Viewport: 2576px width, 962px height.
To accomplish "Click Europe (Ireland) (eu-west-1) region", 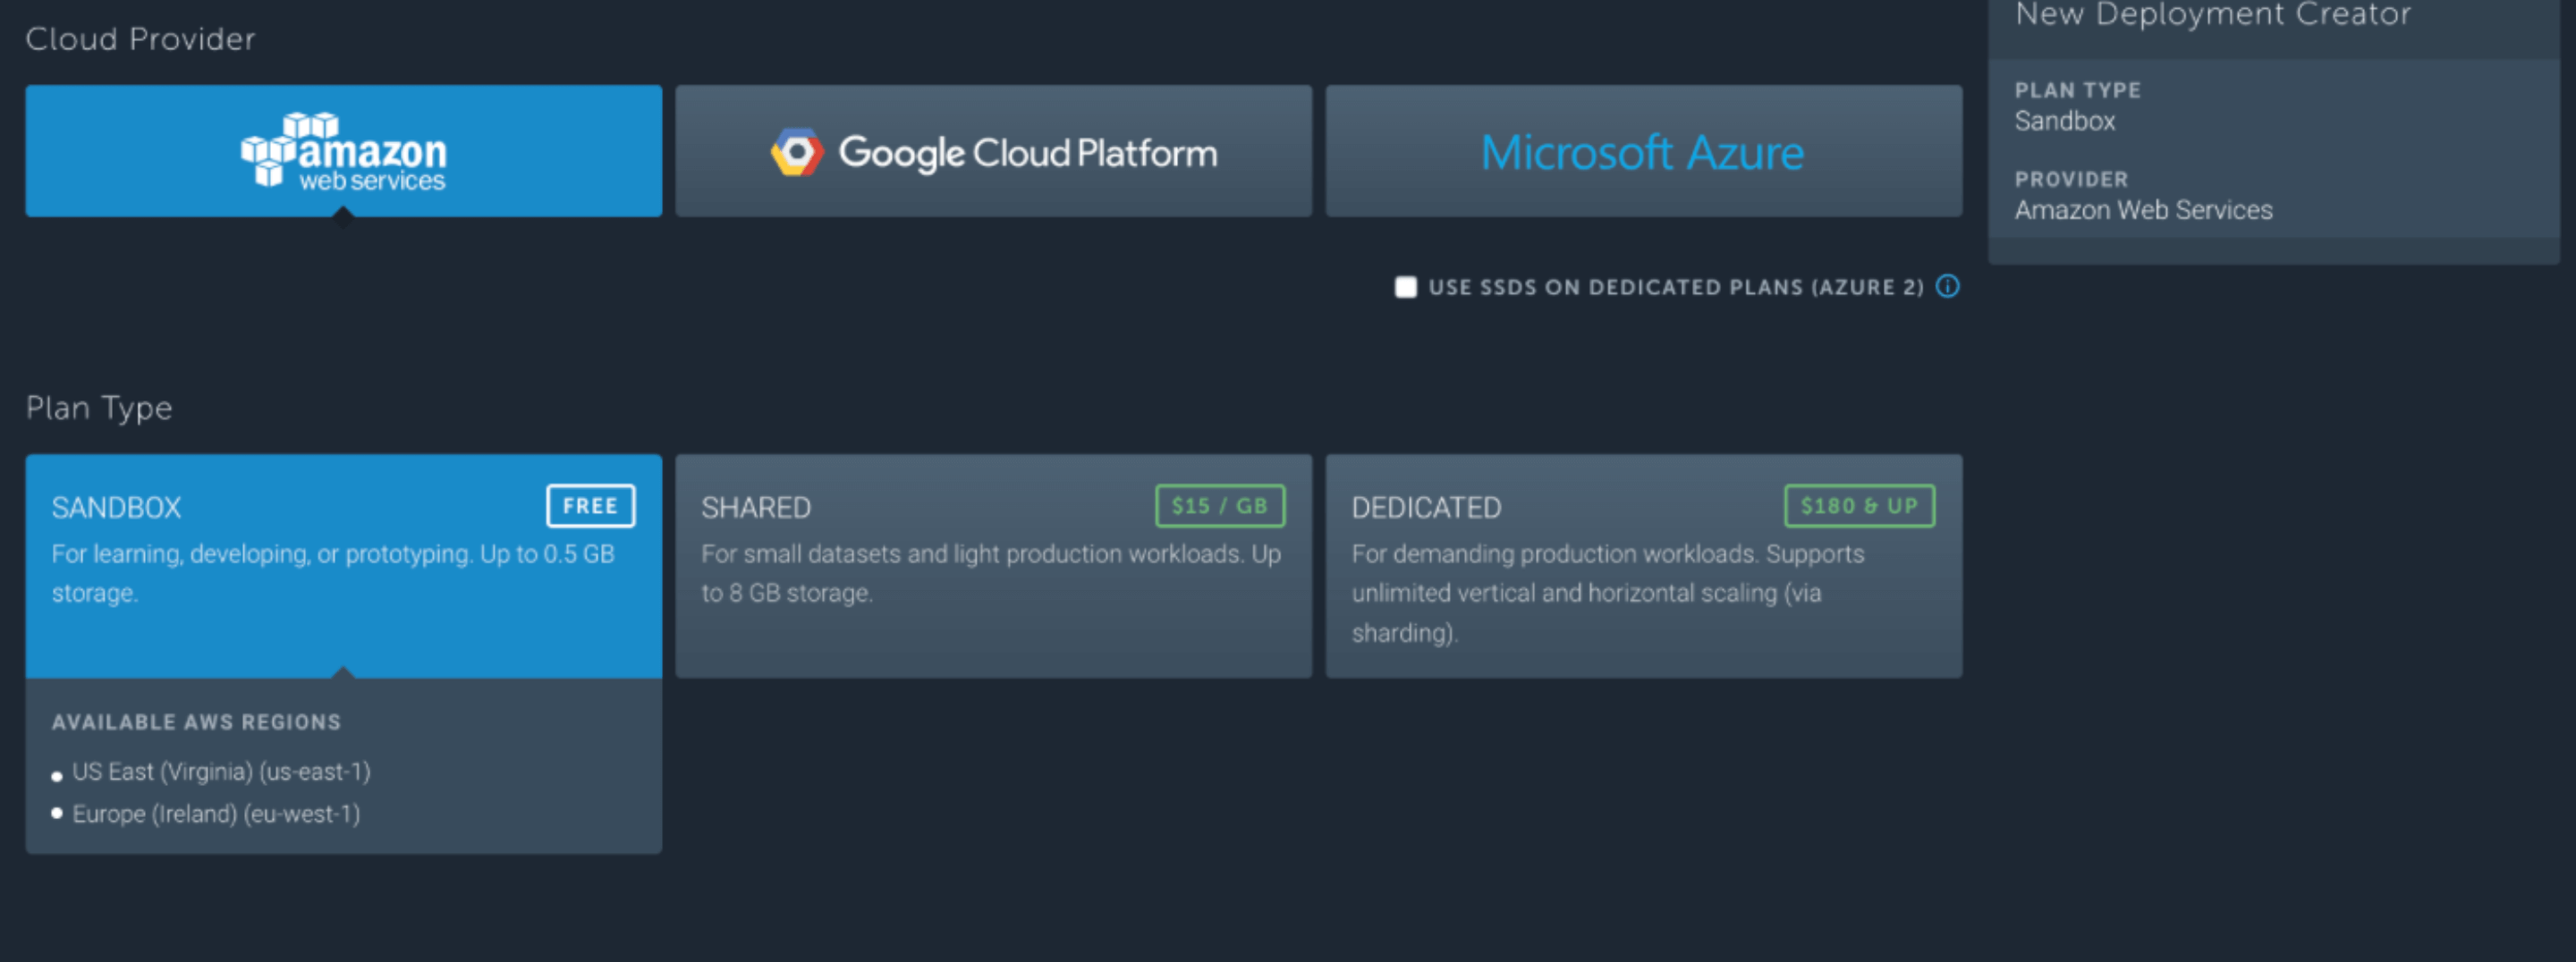I will coord(216,814).
